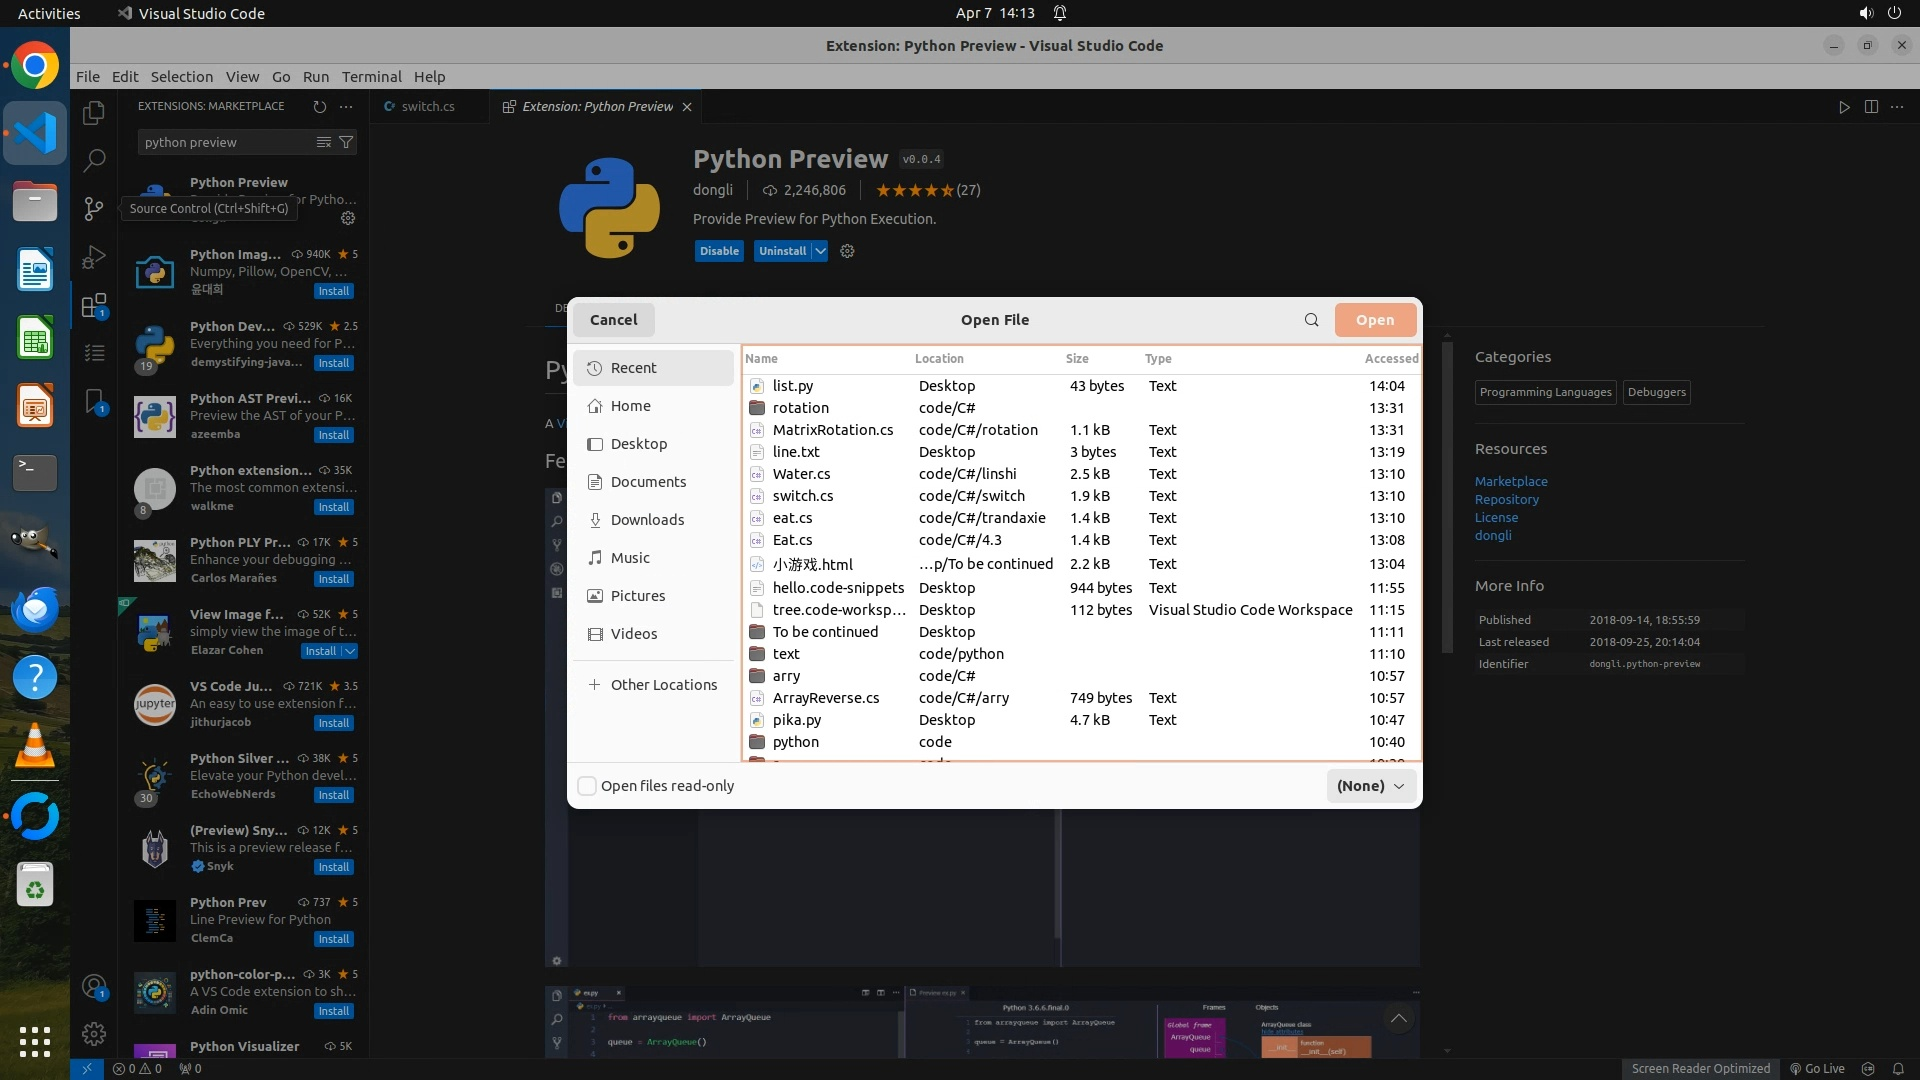
Task: Open Run and Debug view
Action: [x=94, y=257]
